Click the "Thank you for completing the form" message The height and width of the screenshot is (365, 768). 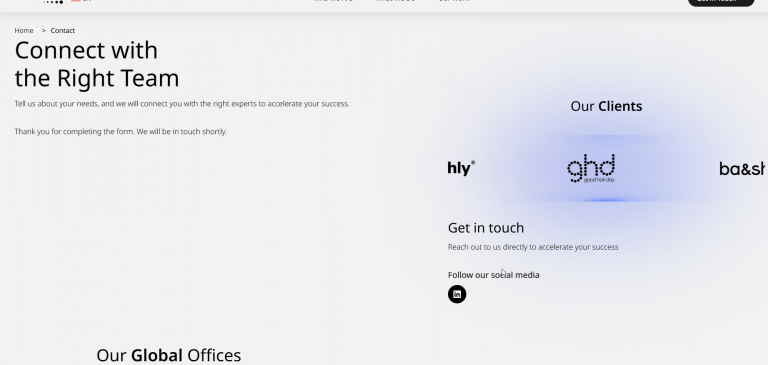tap(120, 131)
